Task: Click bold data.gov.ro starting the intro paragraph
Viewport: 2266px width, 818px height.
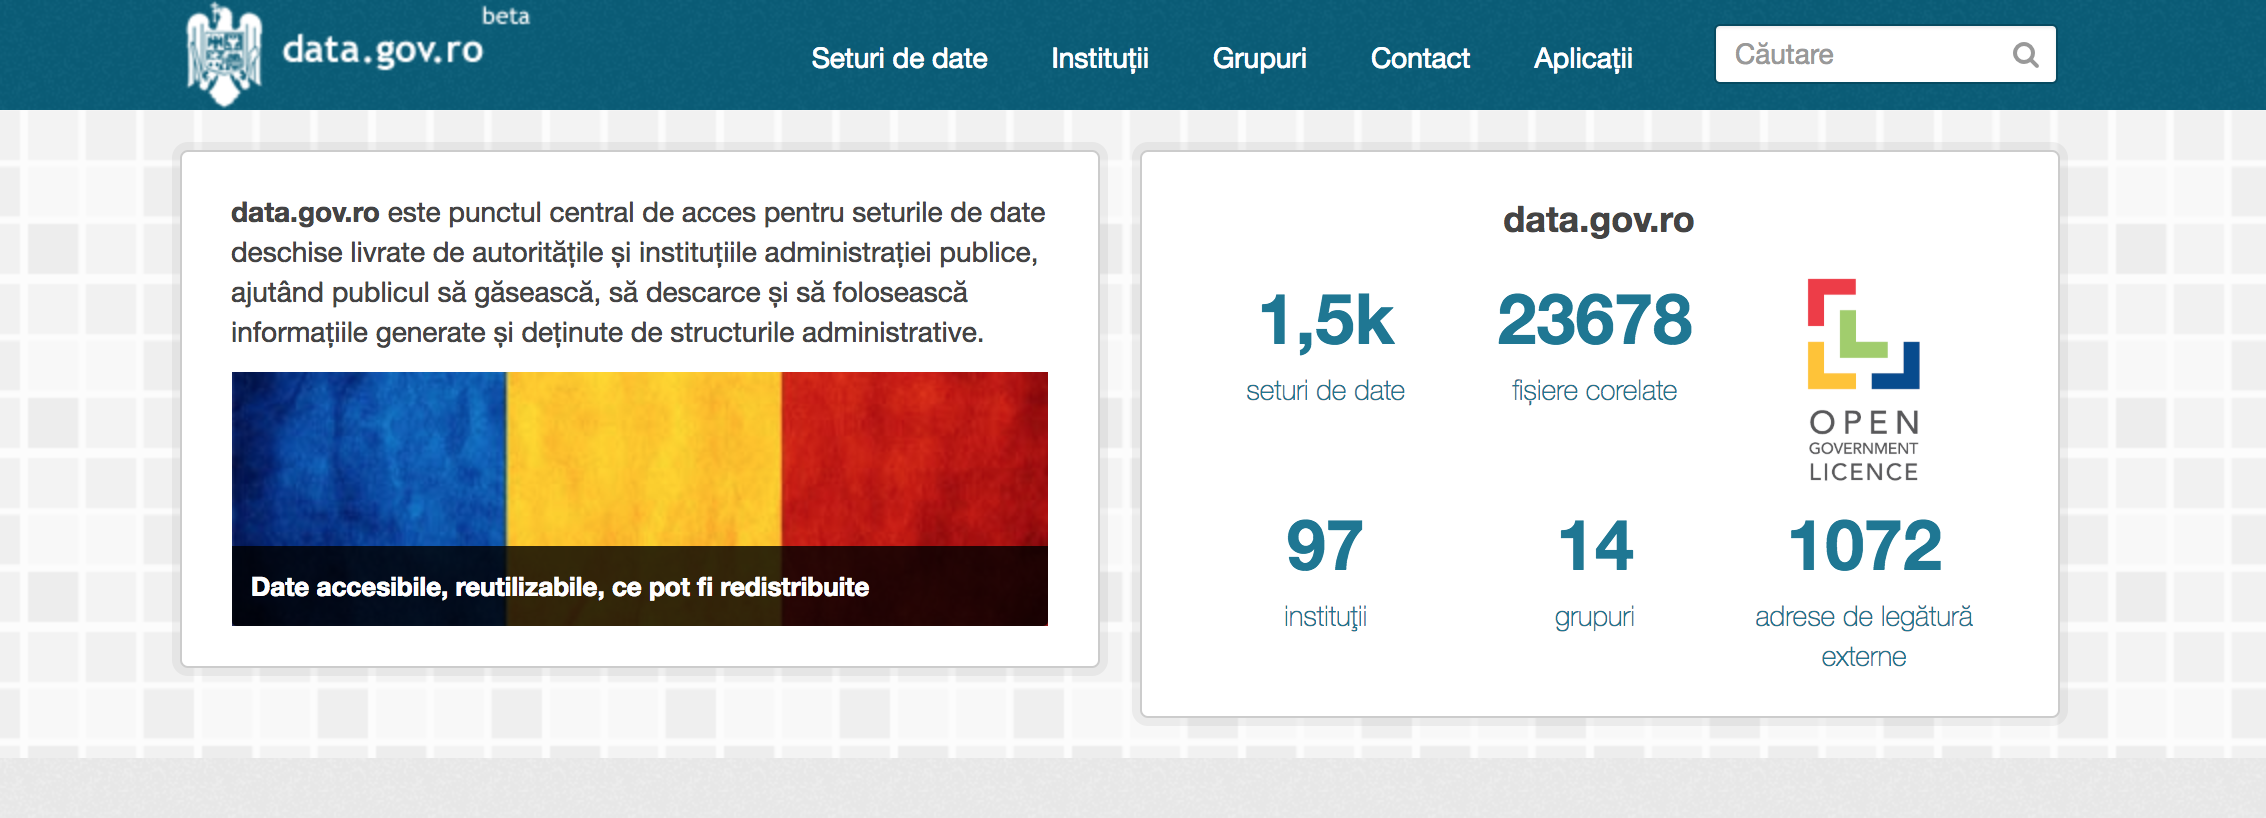Action: (305, 213)
